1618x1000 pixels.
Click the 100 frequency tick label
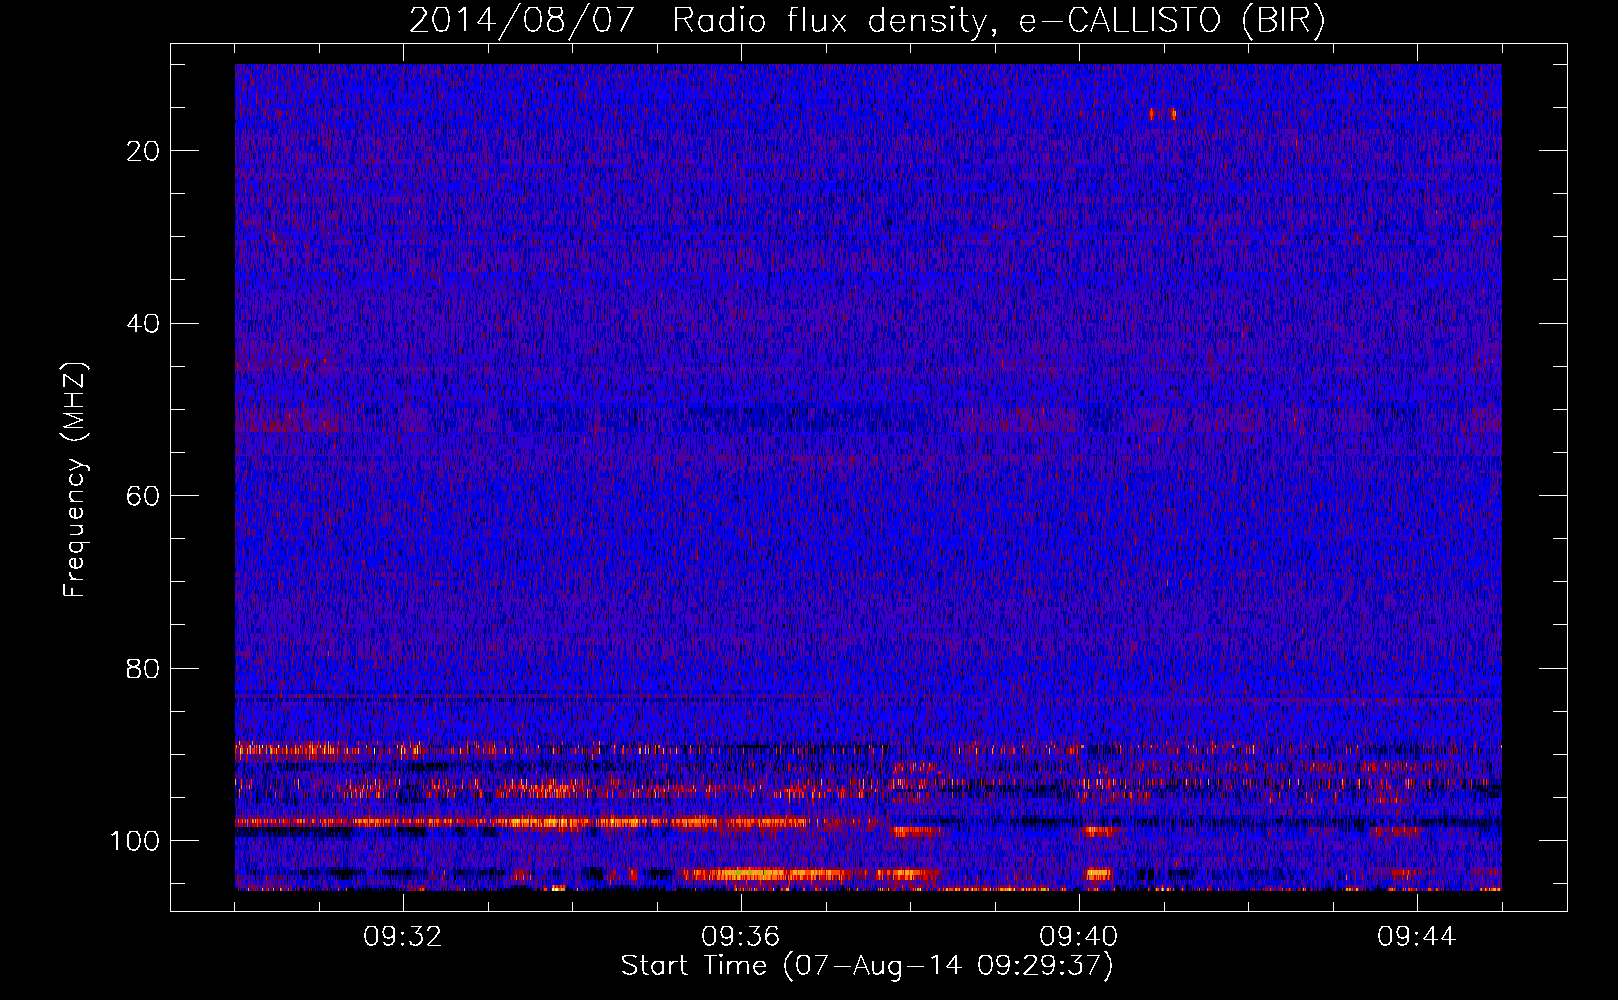136,841
